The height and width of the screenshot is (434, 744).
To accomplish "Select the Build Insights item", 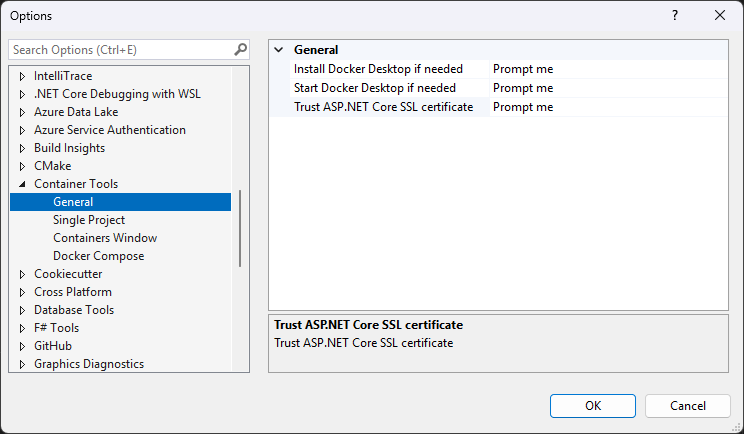I will pos(69,148).
